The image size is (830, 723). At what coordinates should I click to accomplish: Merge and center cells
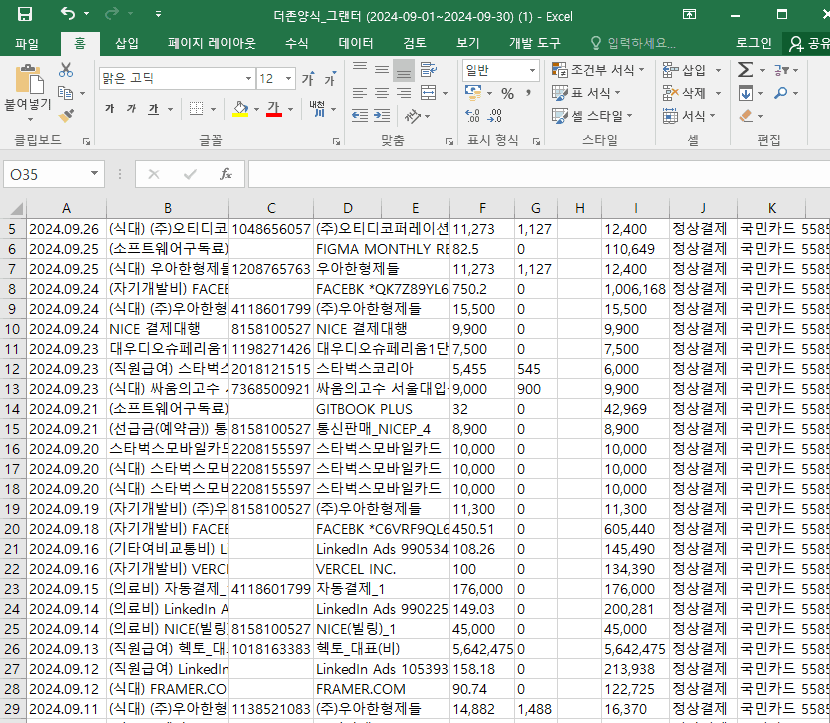click(429, 93)
